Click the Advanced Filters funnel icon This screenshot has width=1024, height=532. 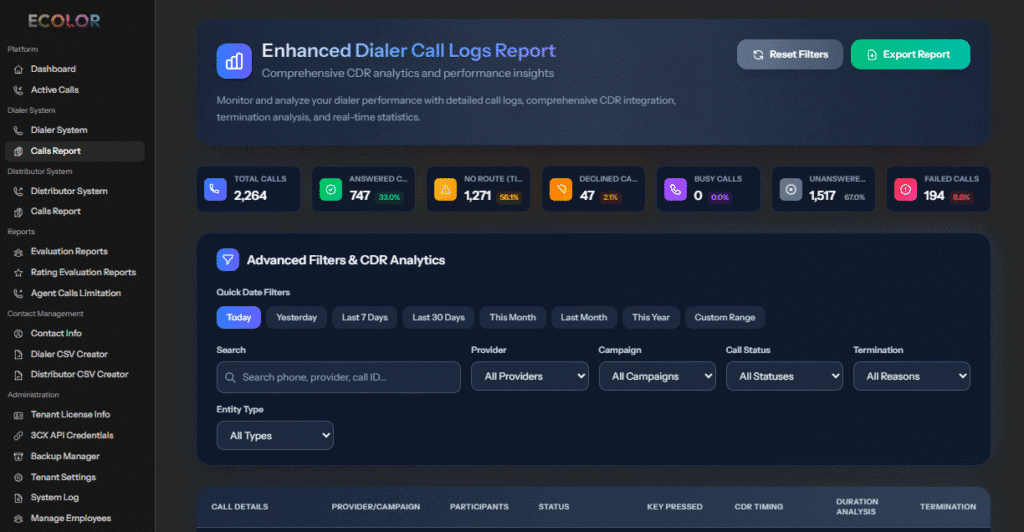click(228, 260)
